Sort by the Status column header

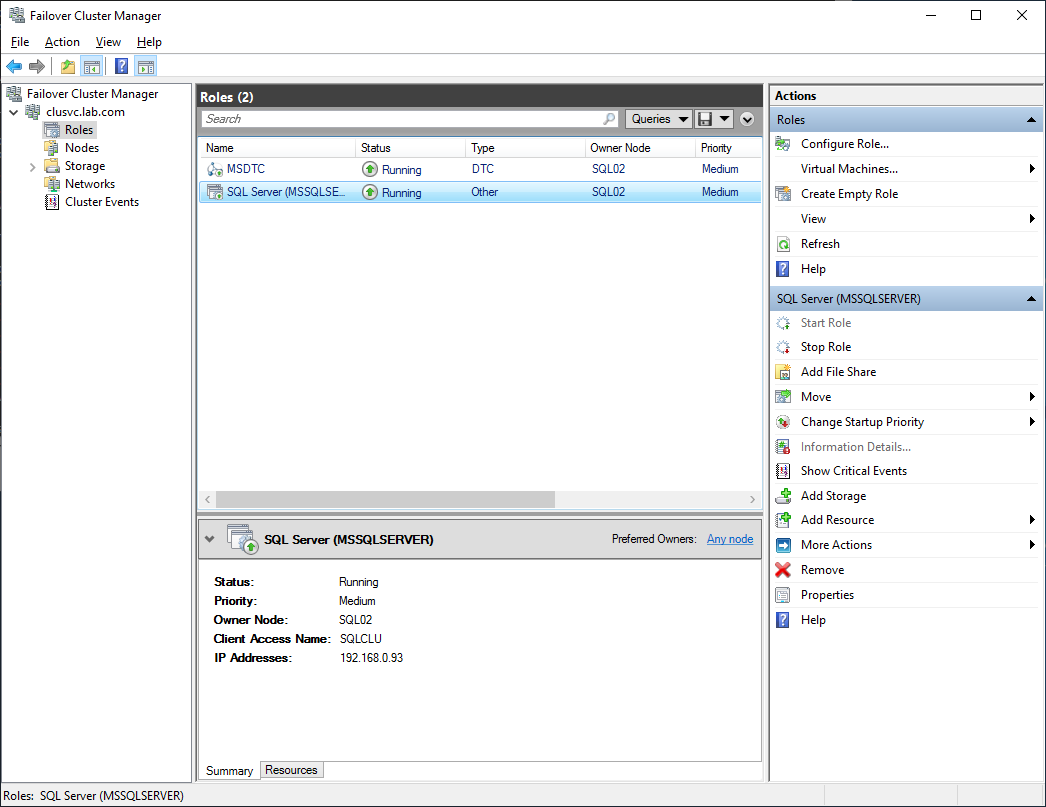point(410,148)
